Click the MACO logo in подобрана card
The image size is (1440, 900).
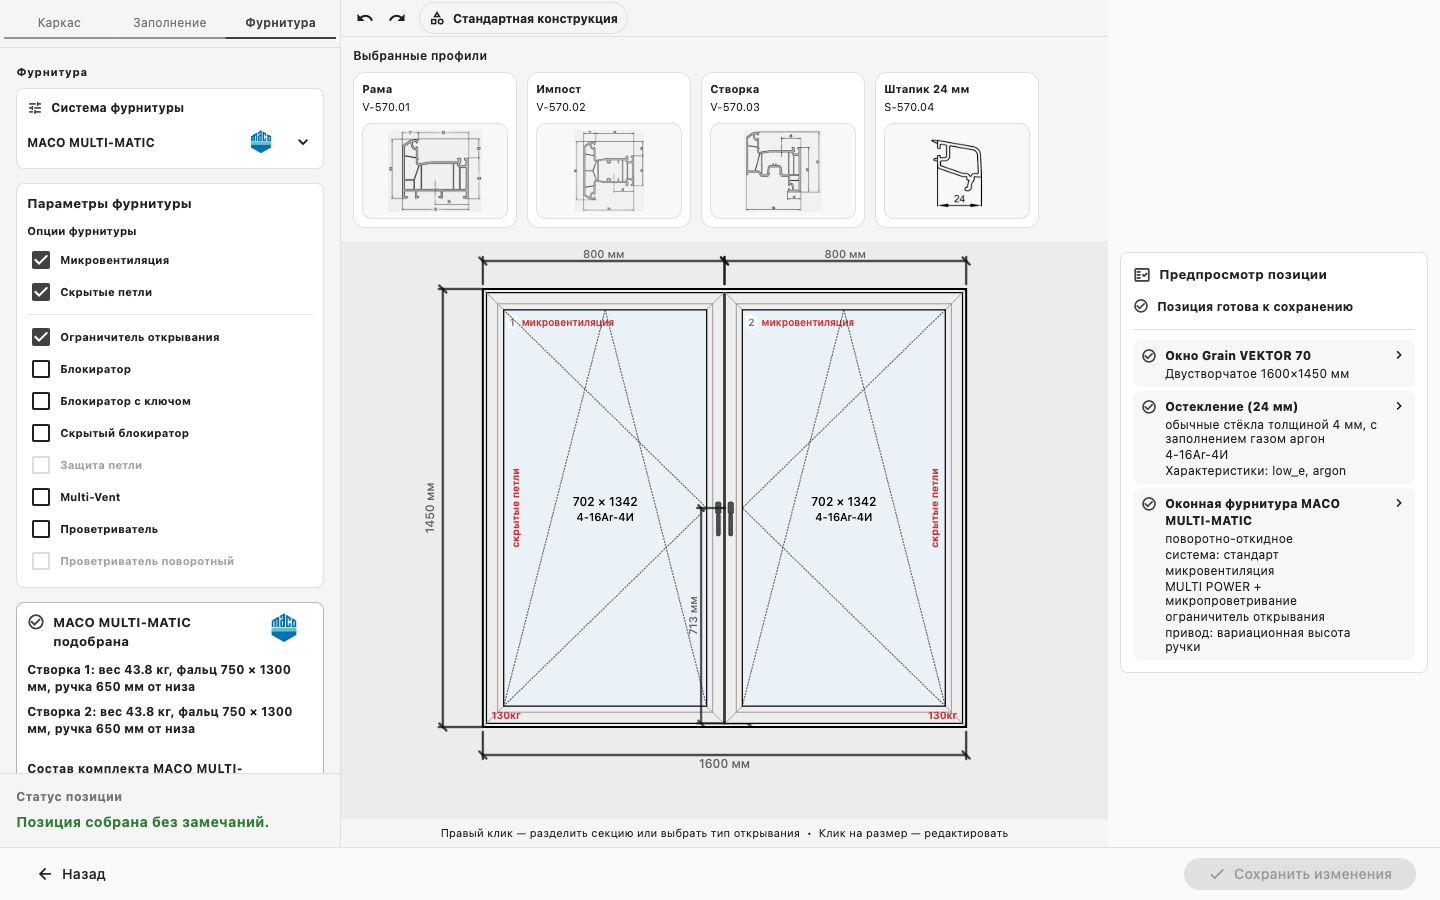click(284, 627)
